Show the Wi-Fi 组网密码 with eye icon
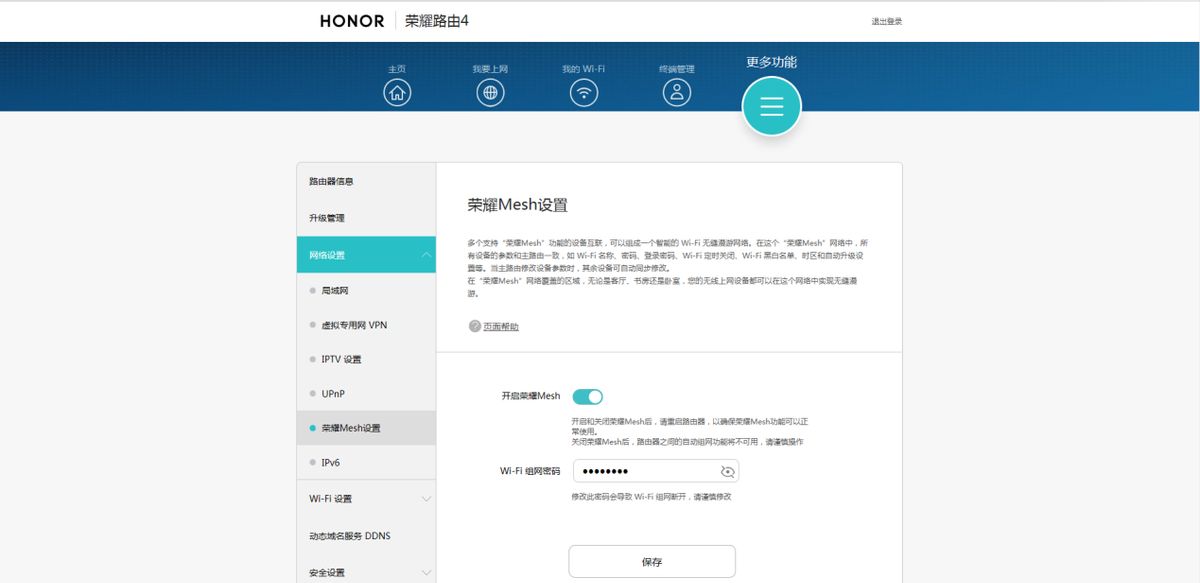The image size is (1200, 583). (728, 471)
